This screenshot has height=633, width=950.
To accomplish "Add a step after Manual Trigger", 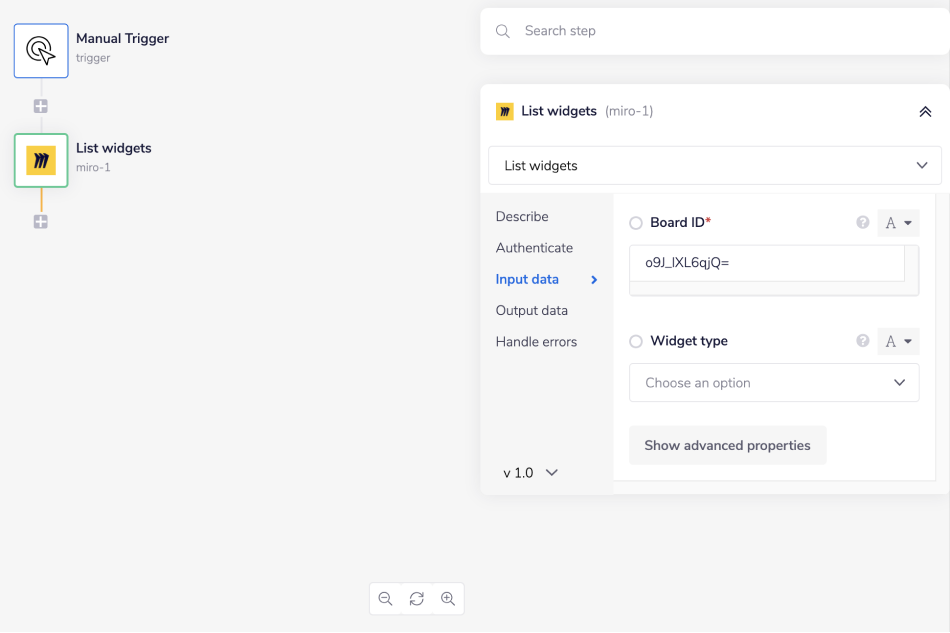I will [x=41, y=106].
